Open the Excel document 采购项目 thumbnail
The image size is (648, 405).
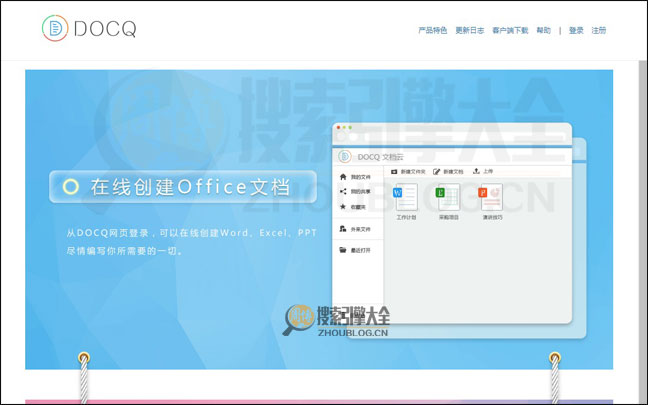tap(448, 197)
